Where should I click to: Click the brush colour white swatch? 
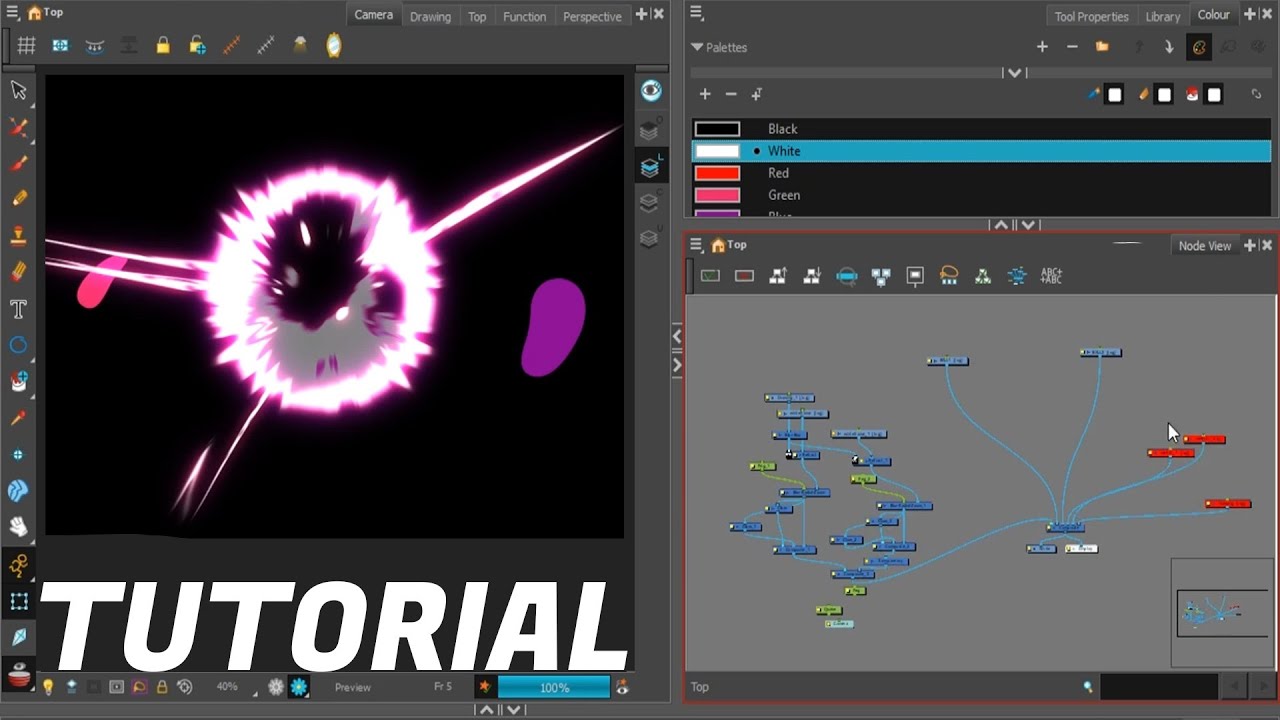[x=1115, y=95]
